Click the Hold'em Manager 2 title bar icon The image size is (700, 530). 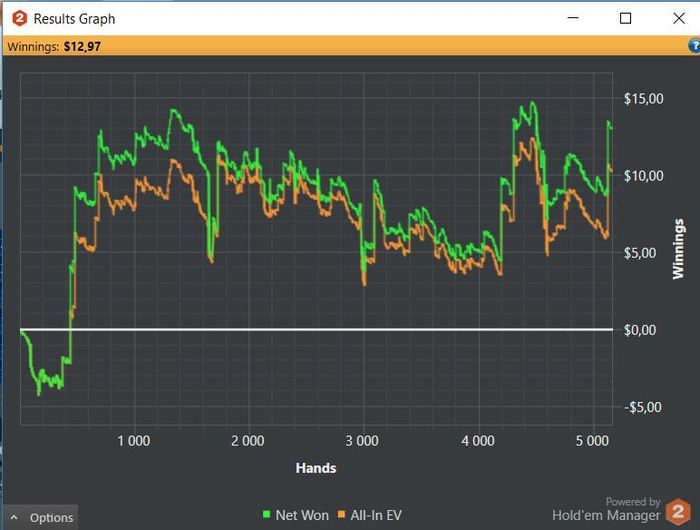coord(19,18)
